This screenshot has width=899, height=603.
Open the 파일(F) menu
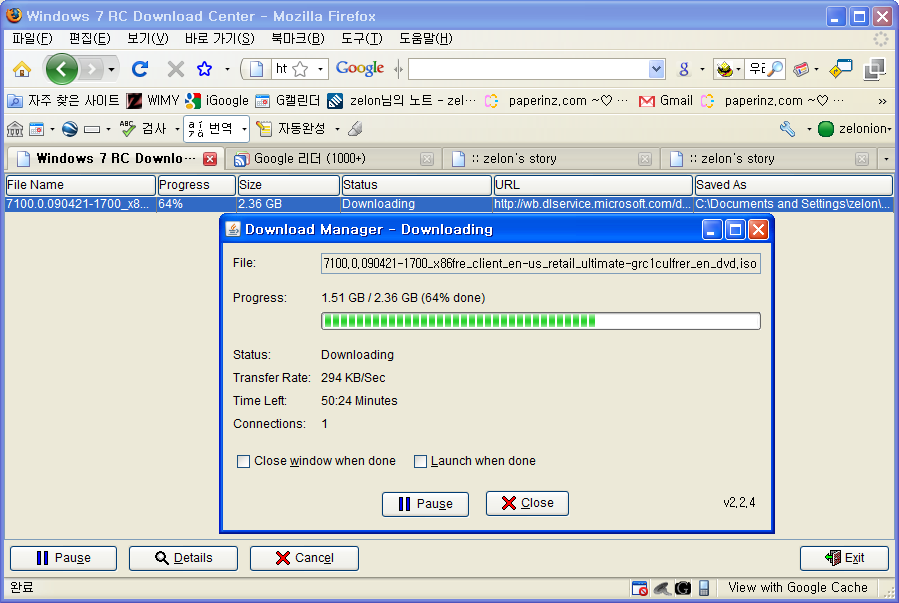click(32, 38)
